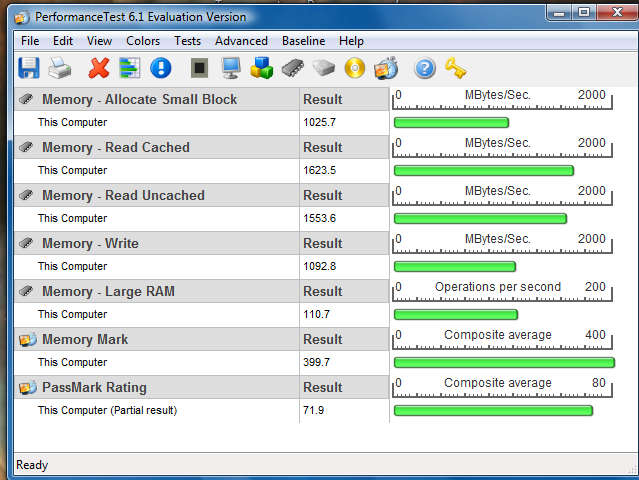
Task: Open the View menu
Action: [99, 41]
